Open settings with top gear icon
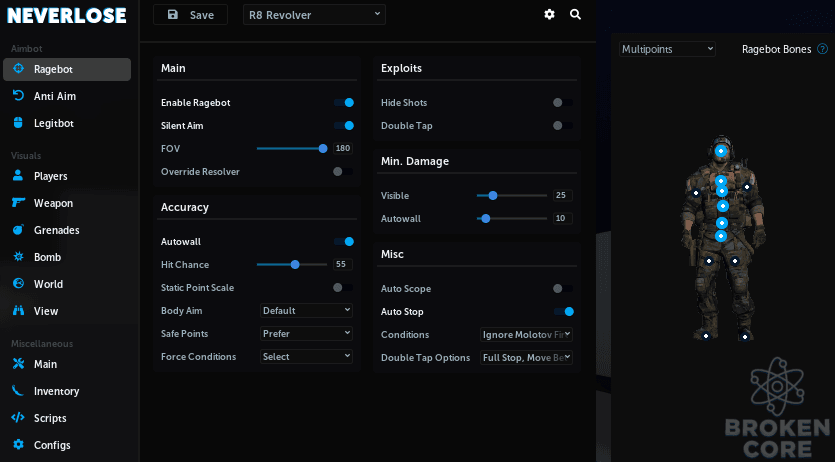Image resolution: width=835 pixels, height=462 pixels. pos(549,14)
